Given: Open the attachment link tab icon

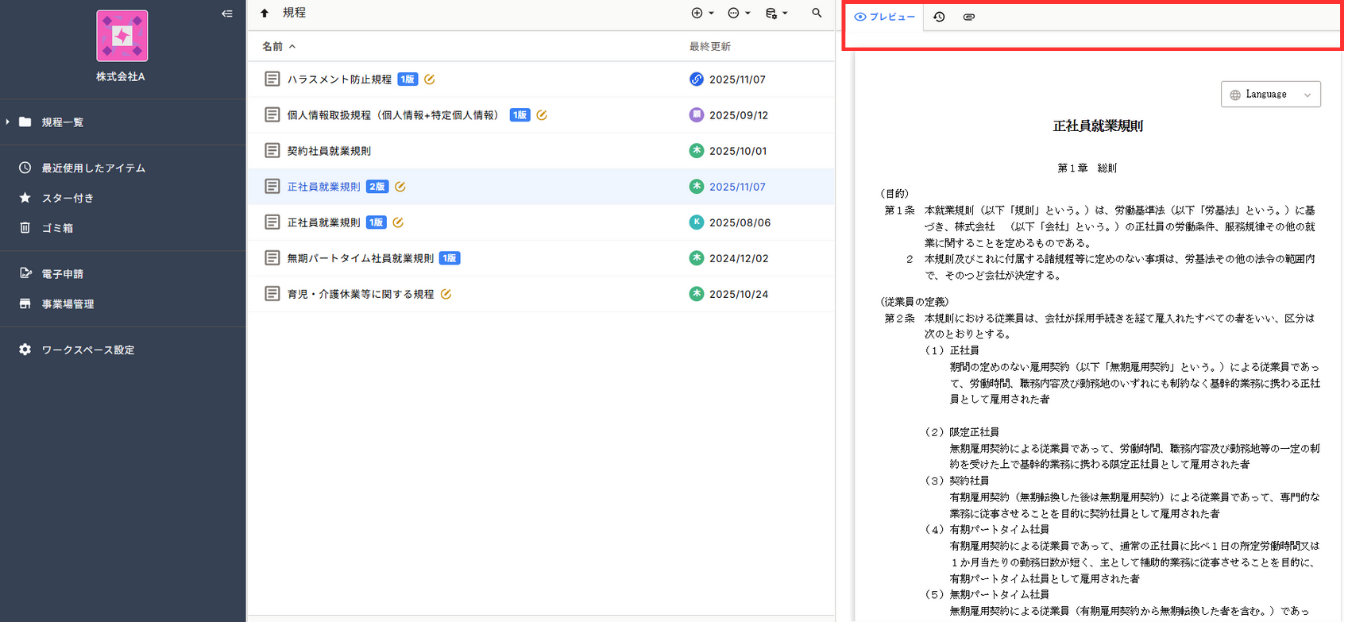Looking at the screenshot, I should click(969, 17).
